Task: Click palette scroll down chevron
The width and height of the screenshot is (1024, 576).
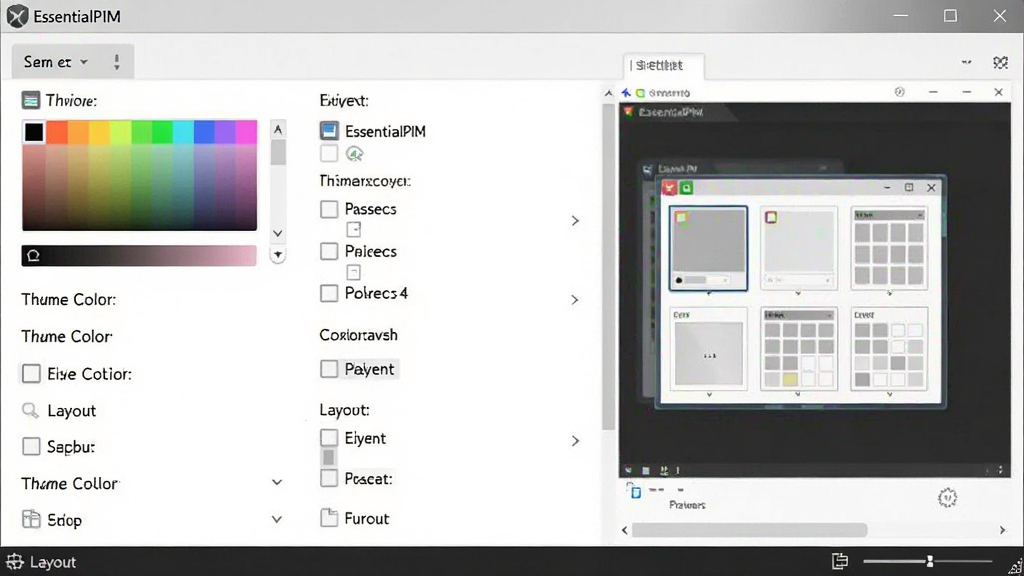Action: click(x=278, y=233)
